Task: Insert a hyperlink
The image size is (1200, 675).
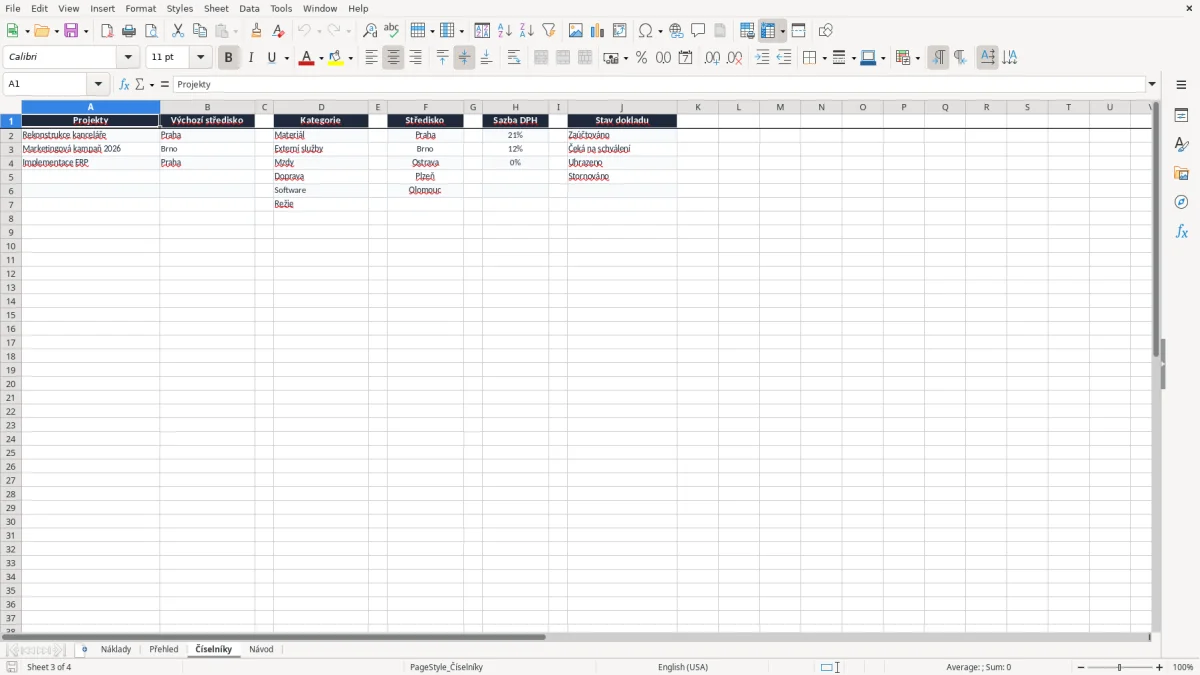Action: 676,31
